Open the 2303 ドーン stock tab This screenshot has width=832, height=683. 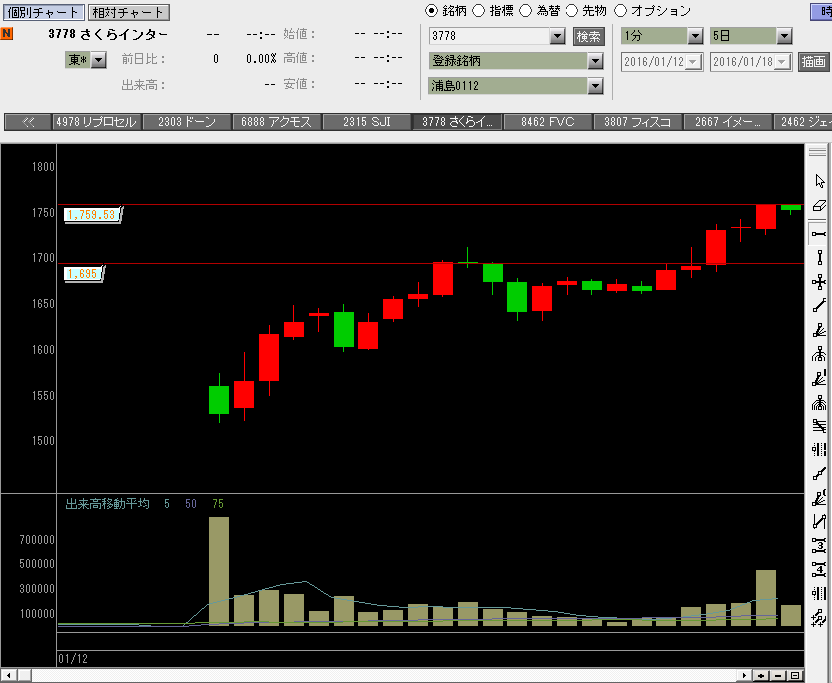coord(187,122)
